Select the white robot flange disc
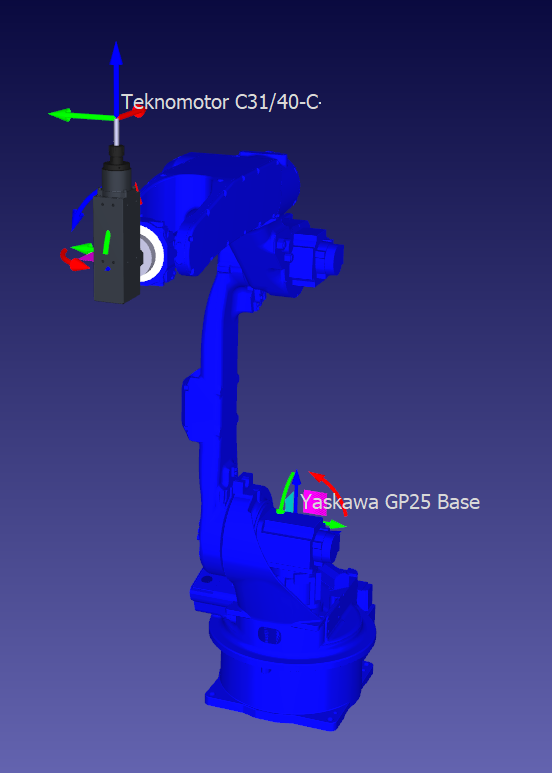 click(x=152, y=254)
